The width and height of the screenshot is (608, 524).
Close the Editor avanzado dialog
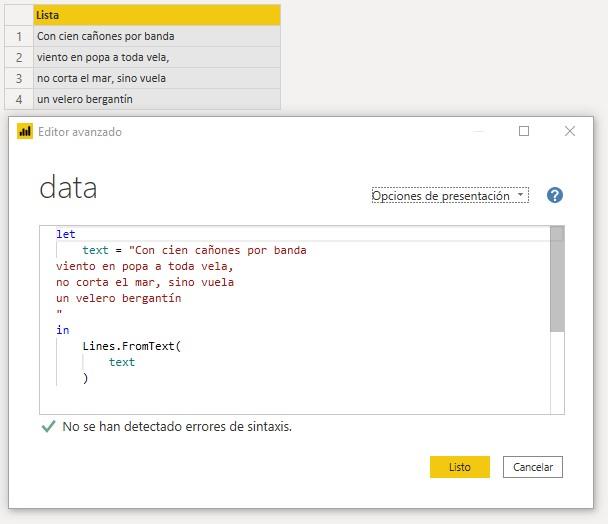[570, 131]
